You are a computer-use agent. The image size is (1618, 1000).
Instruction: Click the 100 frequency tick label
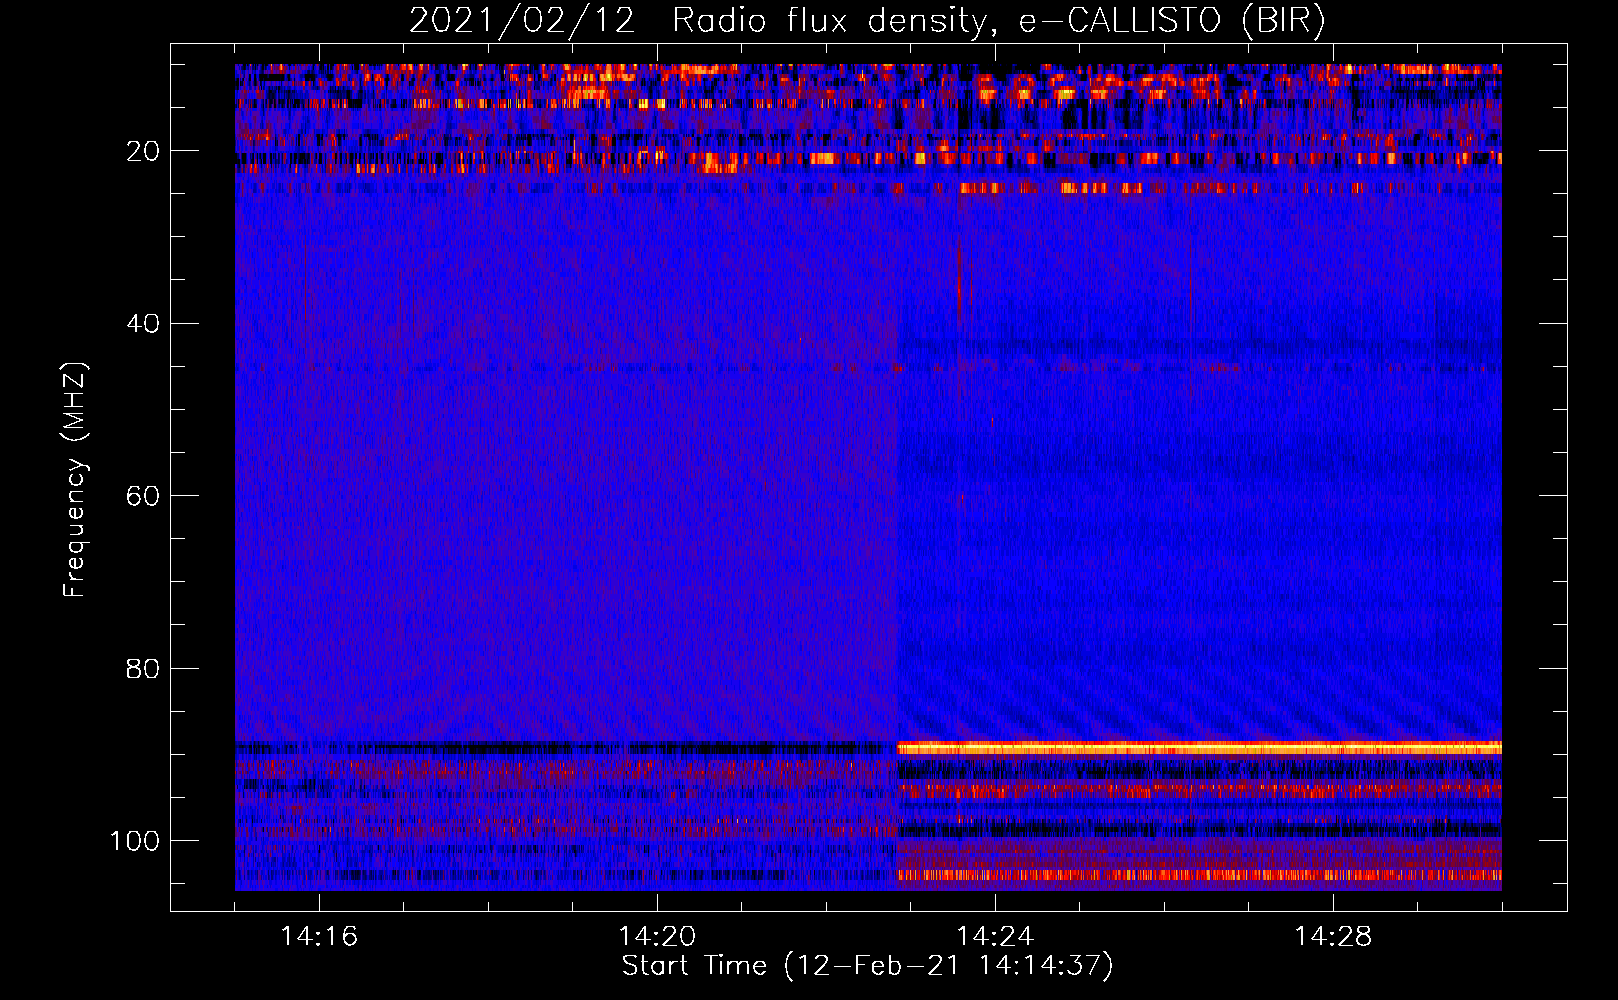[135, 841]
